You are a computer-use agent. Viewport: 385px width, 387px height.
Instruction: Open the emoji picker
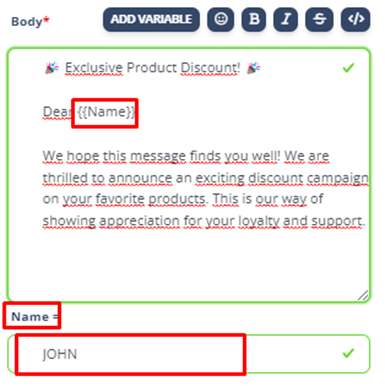(x=221, y=19)
